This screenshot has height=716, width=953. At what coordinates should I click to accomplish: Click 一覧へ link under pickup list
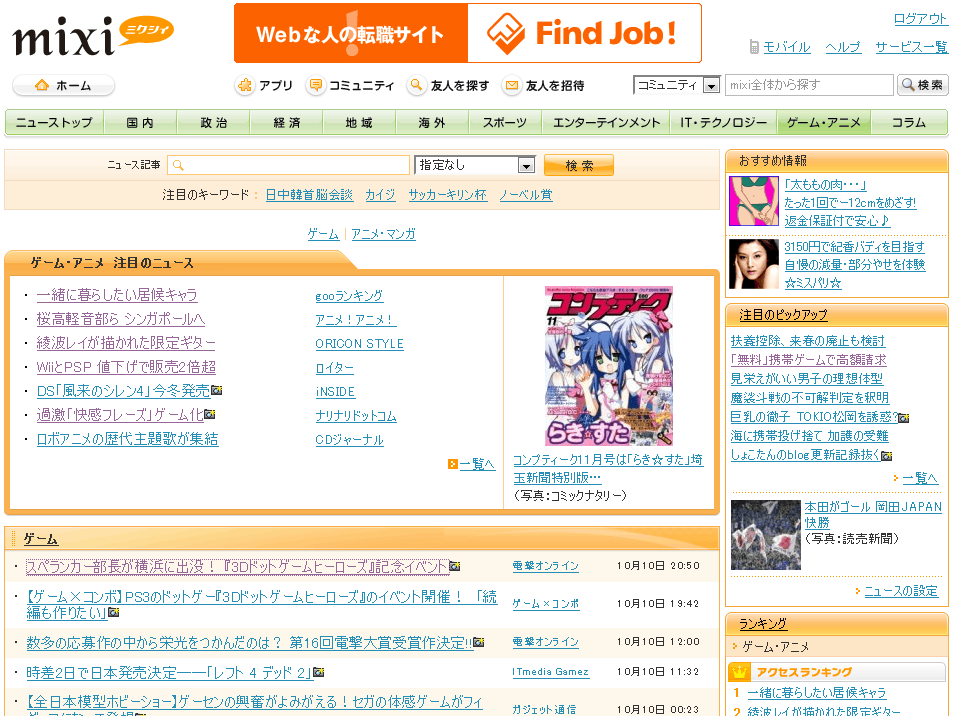(x=920, y=478)
